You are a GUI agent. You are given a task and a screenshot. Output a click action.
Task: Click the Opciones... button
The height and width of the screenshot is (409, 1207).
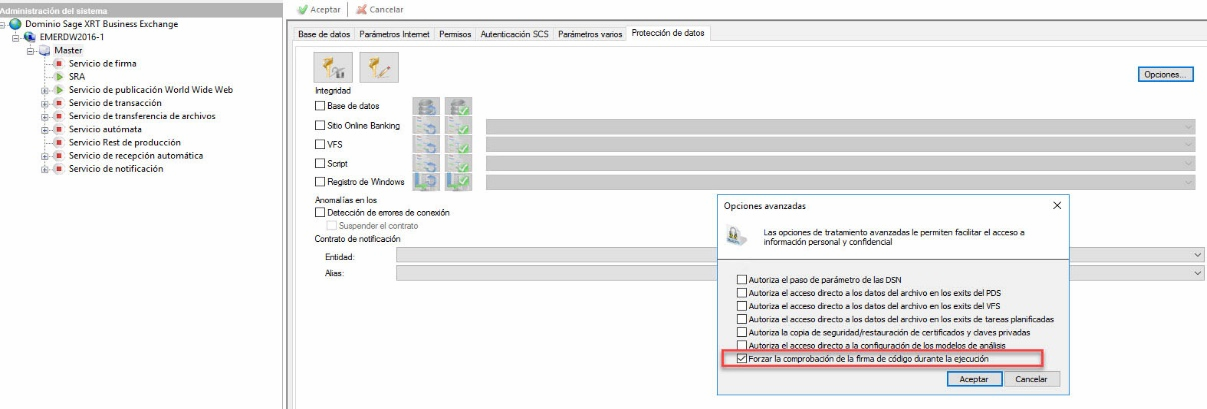point(1165,75)
